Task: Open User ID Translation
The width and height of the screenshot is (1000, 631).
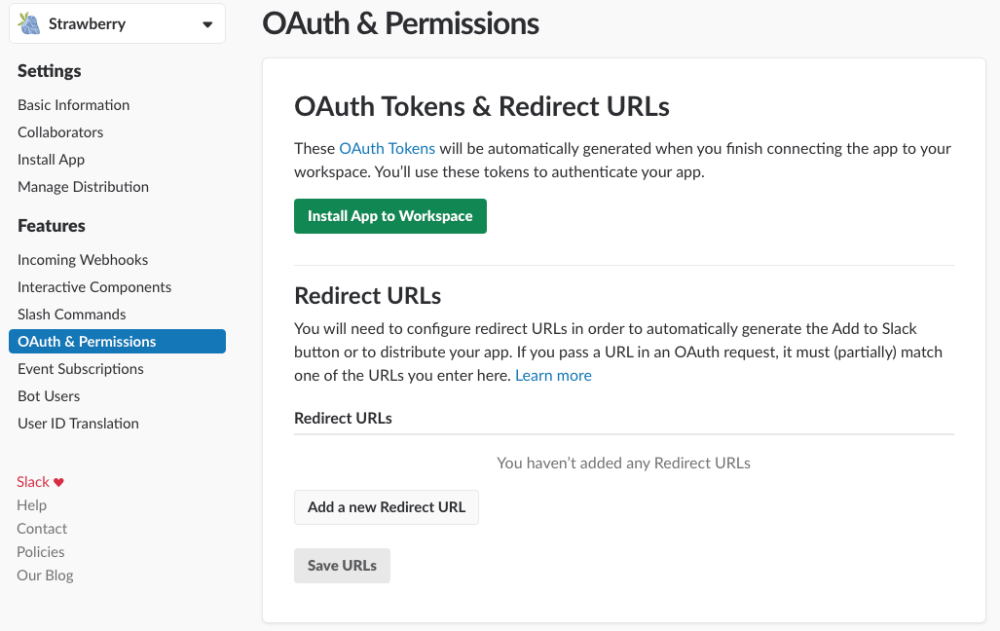Action: click(78, 423)
